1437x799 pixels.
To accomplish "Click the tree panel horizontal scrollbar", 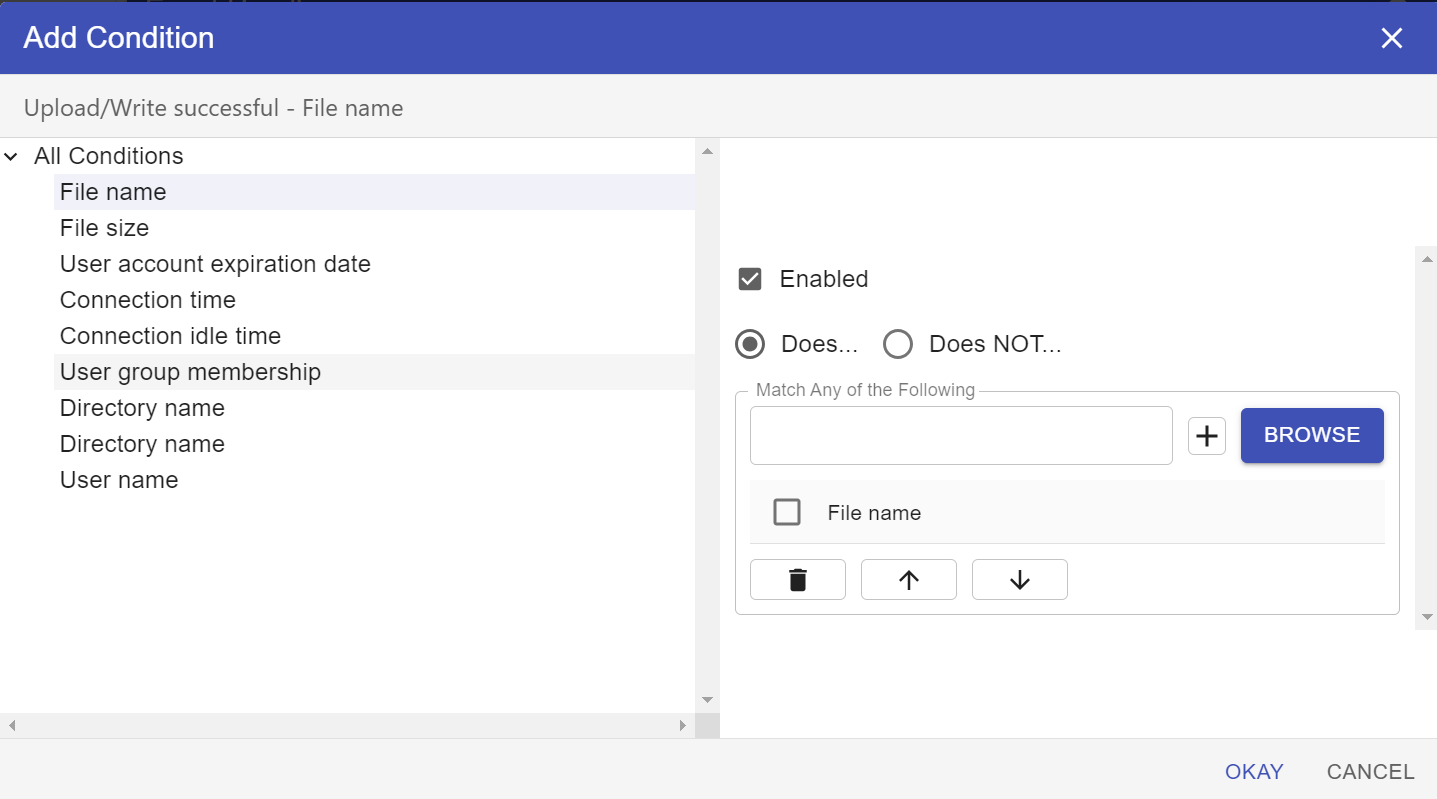I will tap(346, 725).
